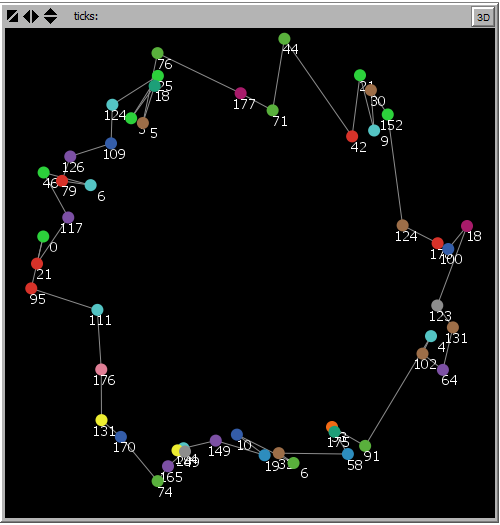Select the green node labeled 152

tap(388, 115)
